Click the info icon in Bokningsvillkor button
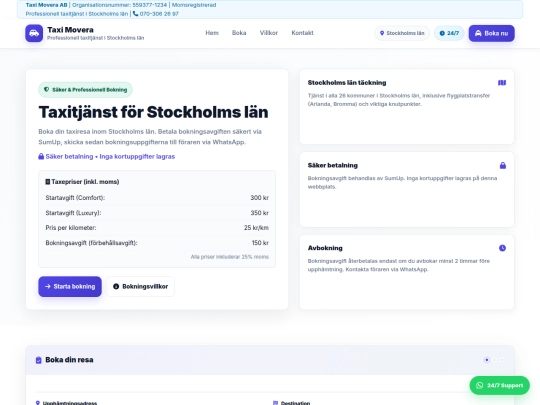This screenshot has height=405, width=540. [x=116, y=287]
